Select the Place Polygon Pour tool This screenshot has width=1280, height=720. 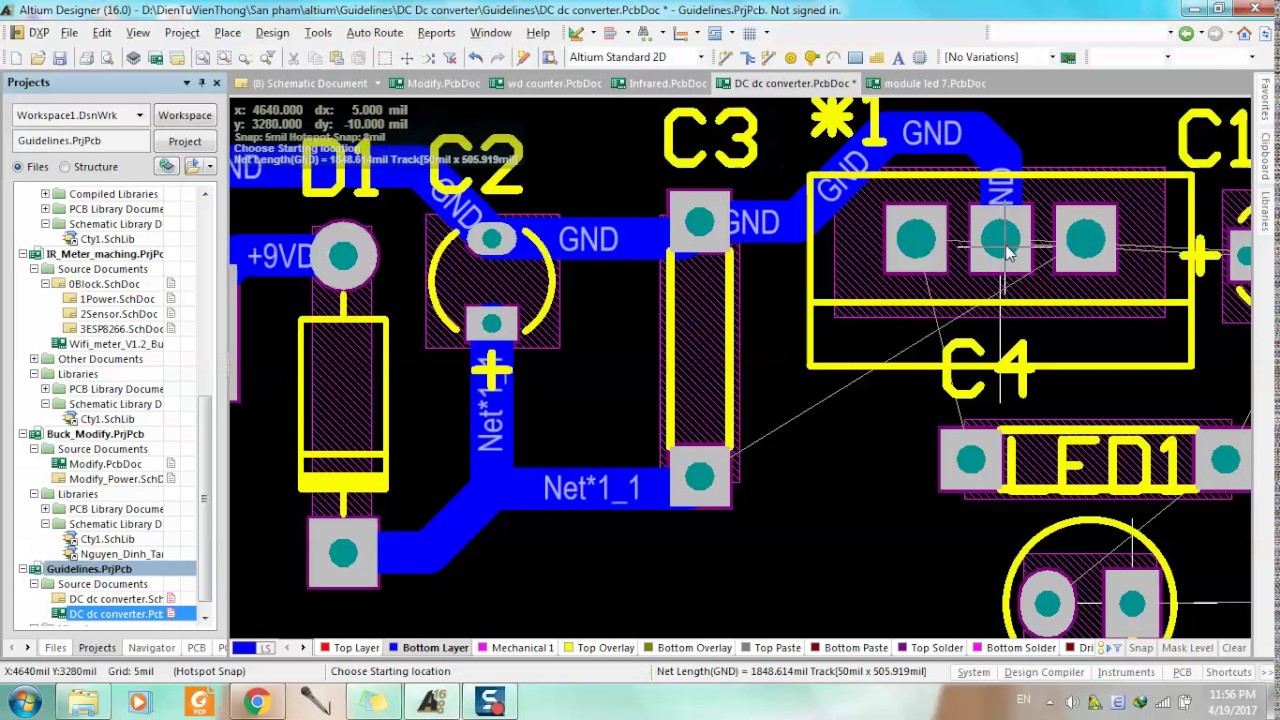coord(877,57)
